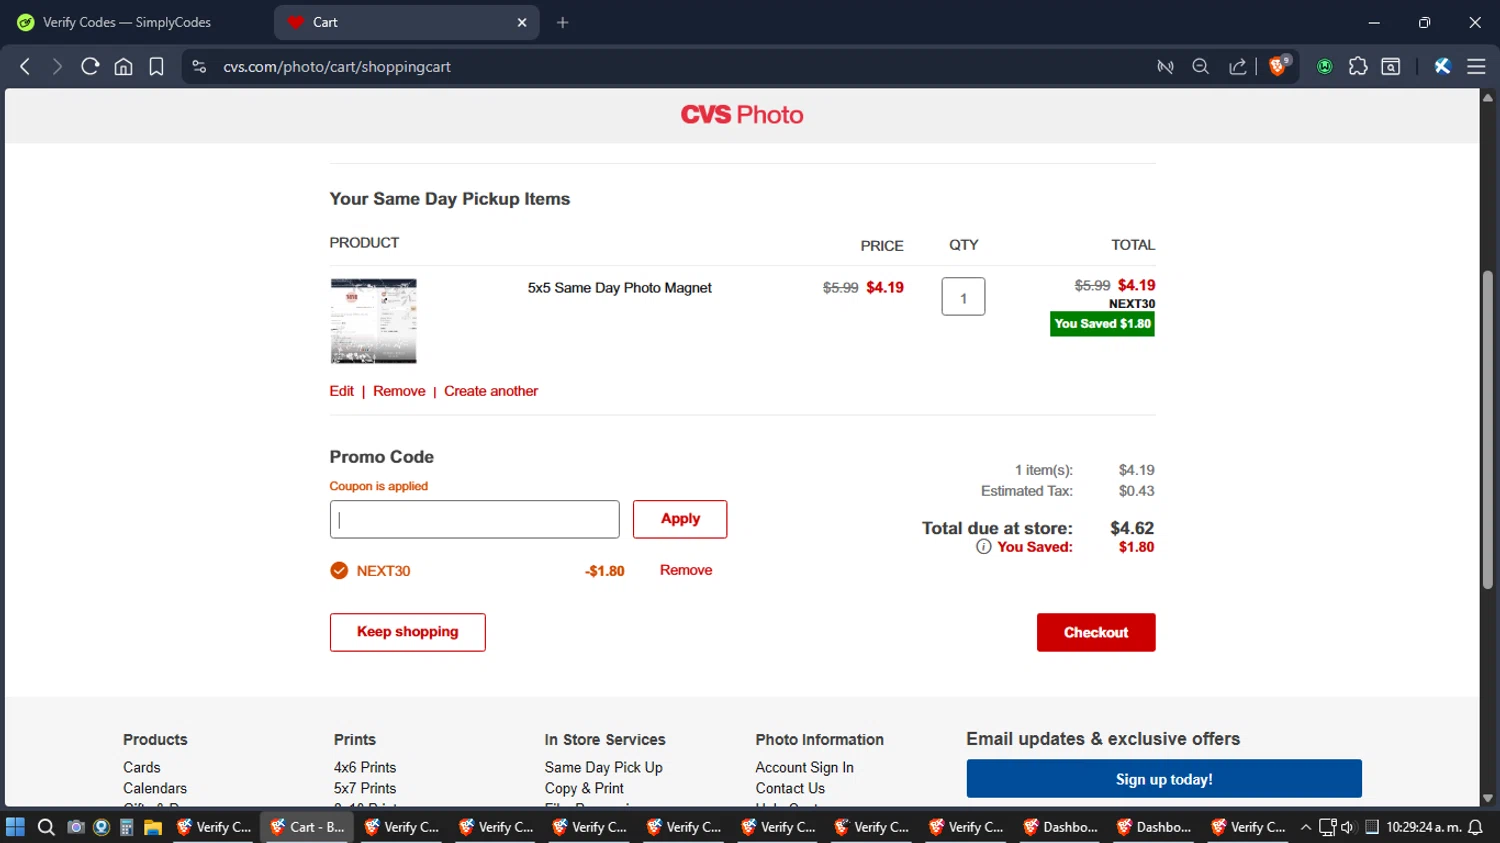Share this page using the share icon
1500x843 pixels.
point(1237,67)
